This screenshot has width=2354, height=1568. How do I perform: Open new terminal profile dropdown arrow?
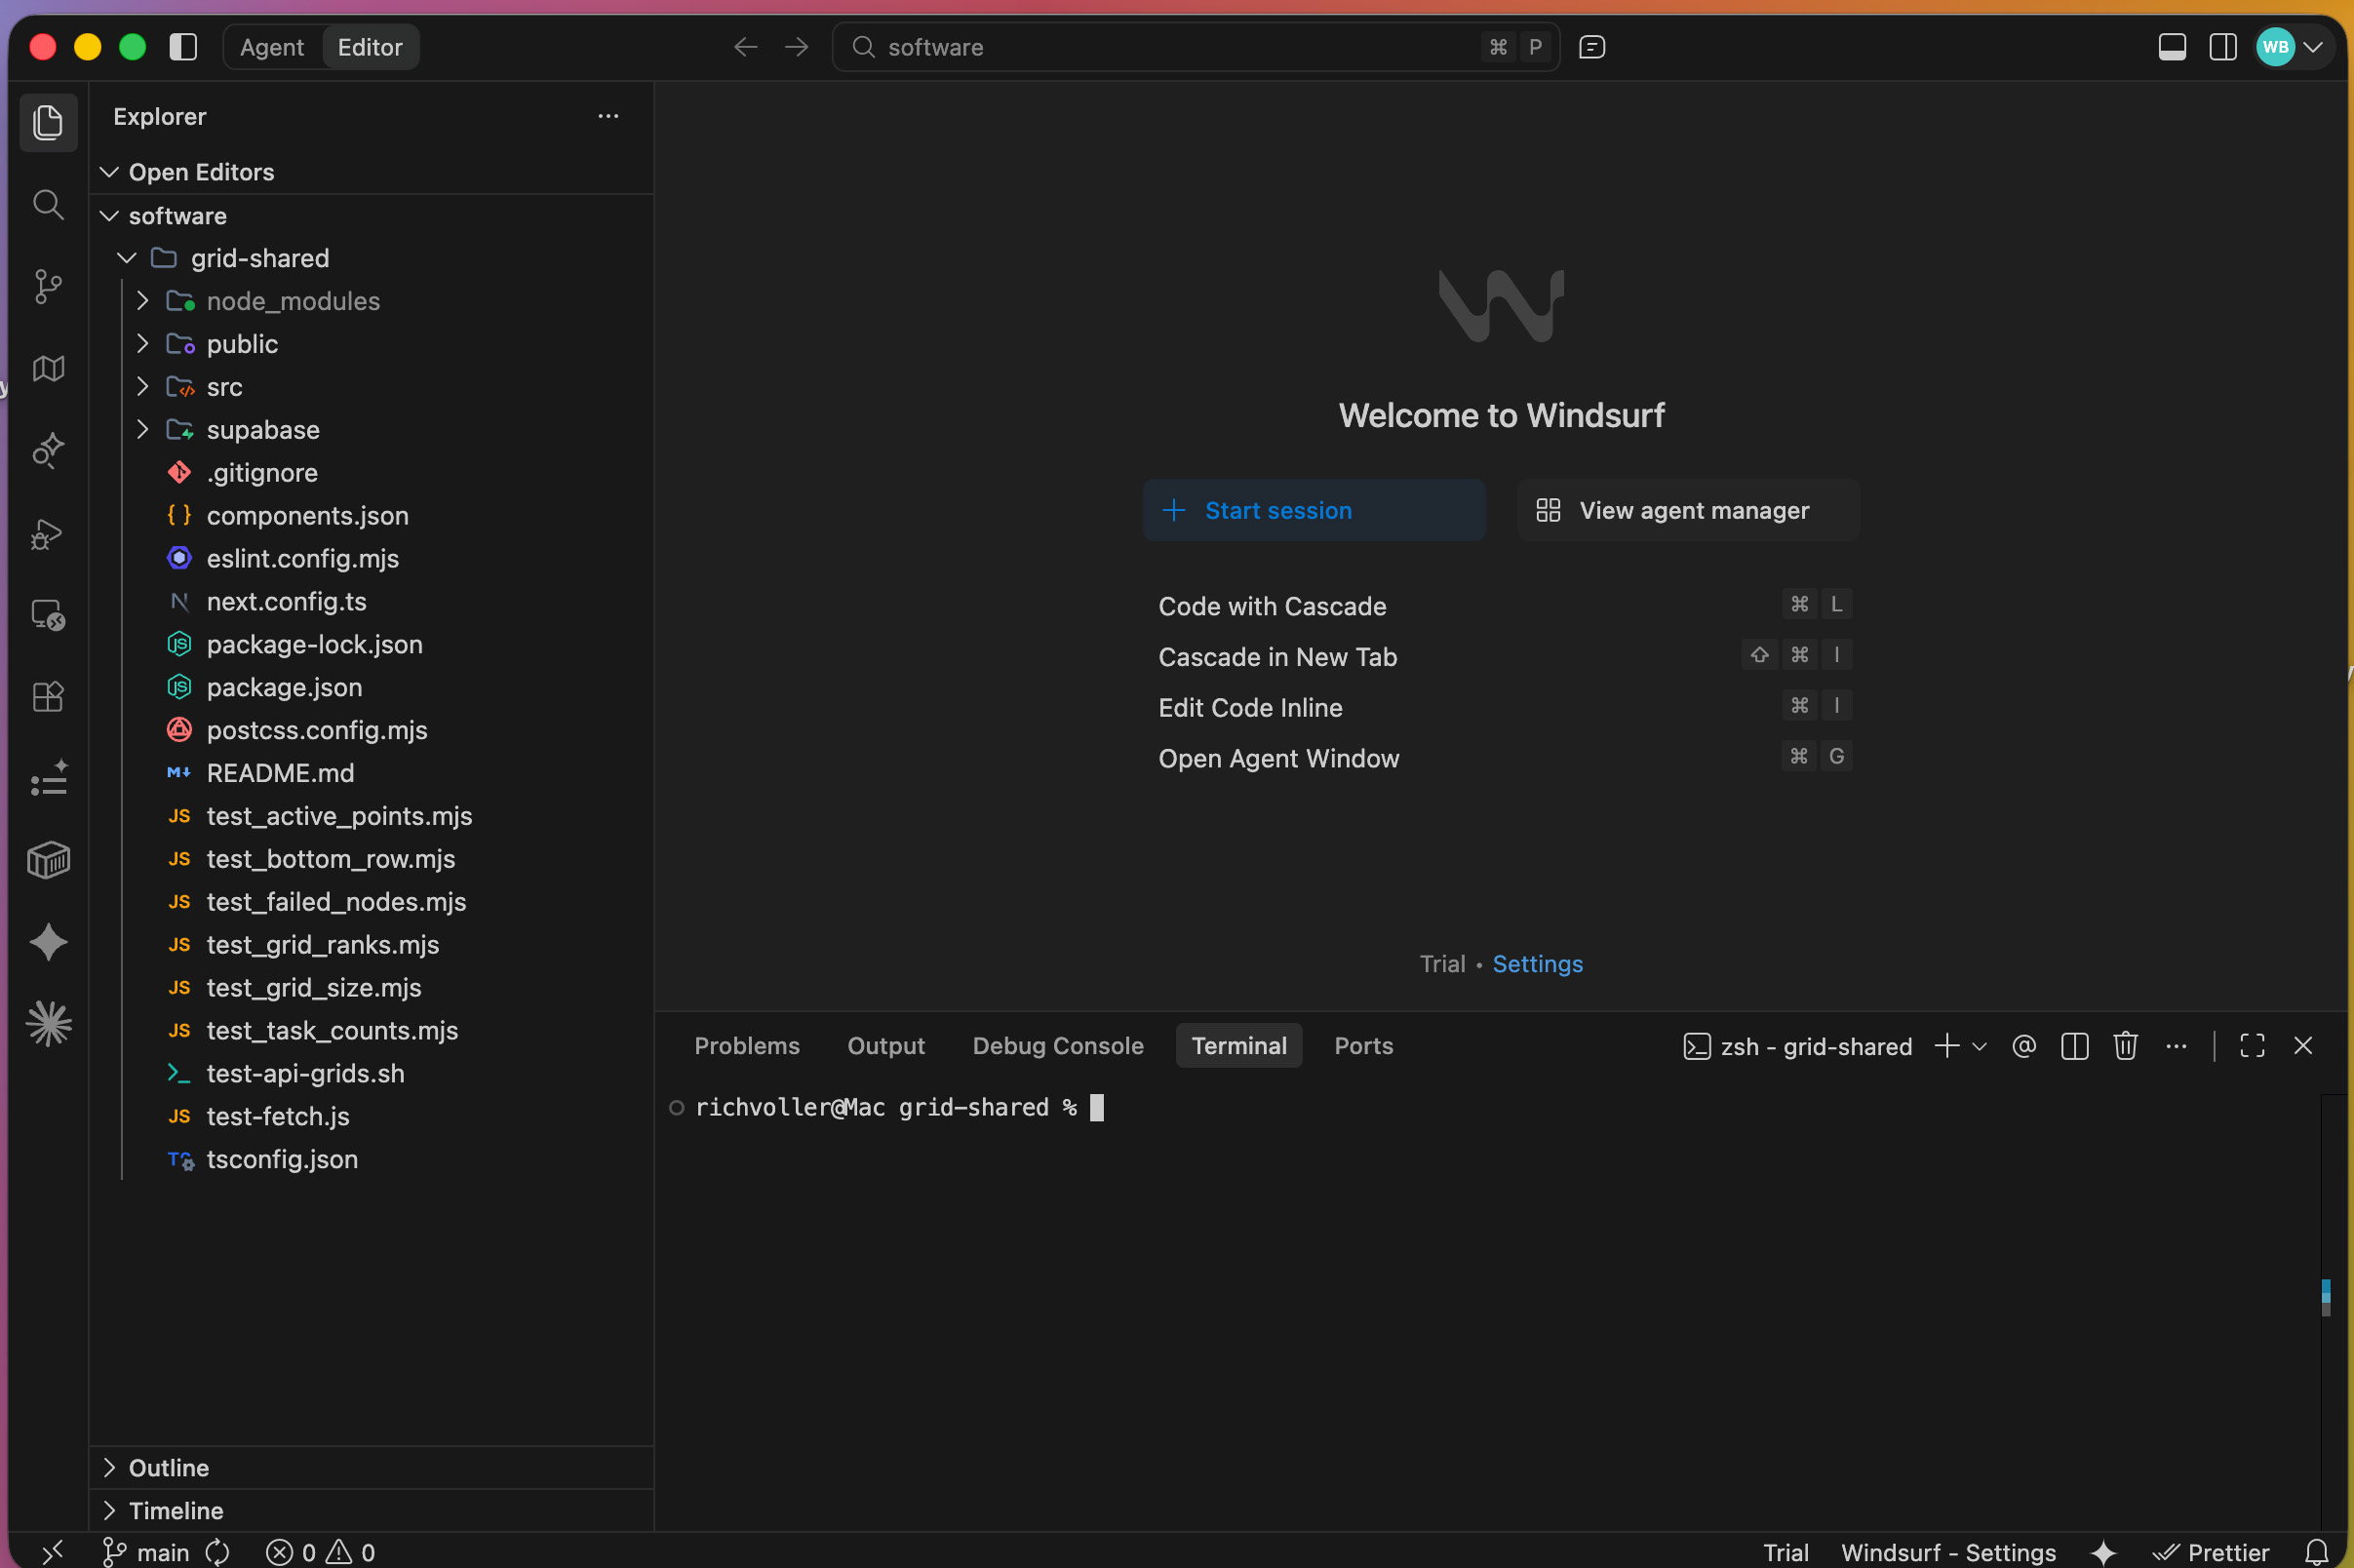pos(1979,1046)
